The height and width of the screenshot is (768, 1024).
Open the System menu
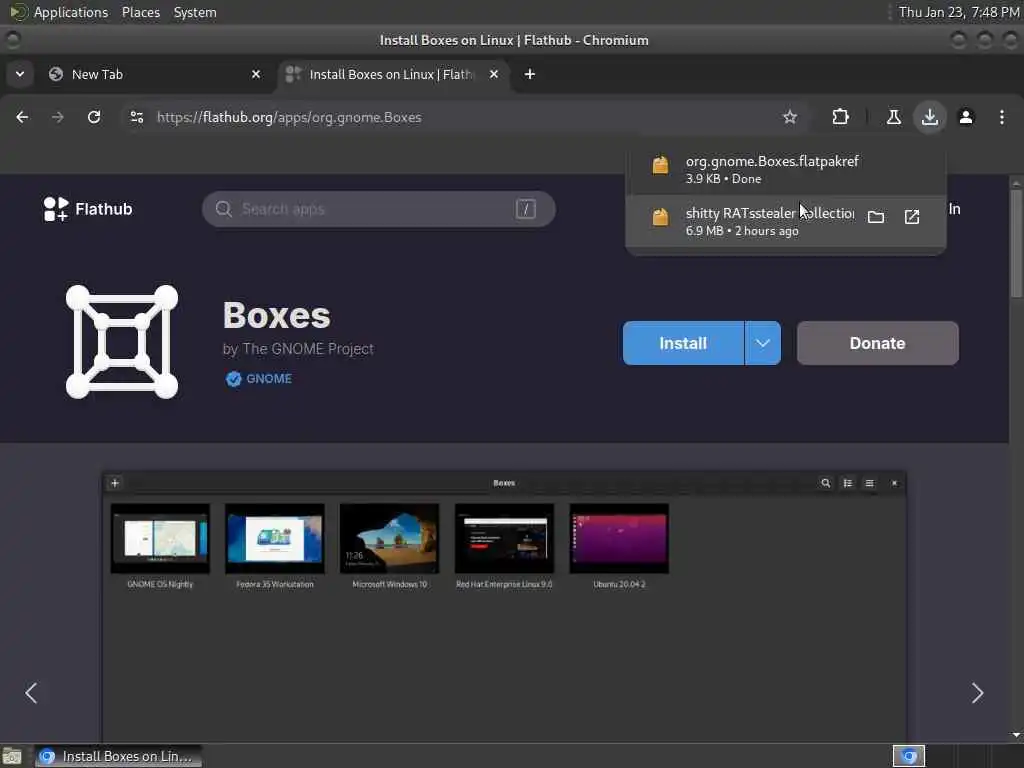[x=195, y=12]
